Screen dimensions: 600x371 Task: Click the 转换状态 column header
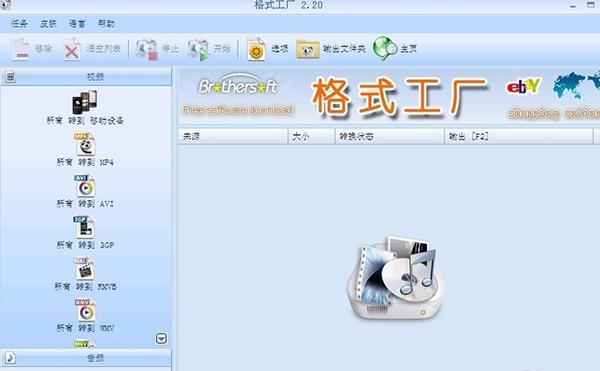click(390, 136)
